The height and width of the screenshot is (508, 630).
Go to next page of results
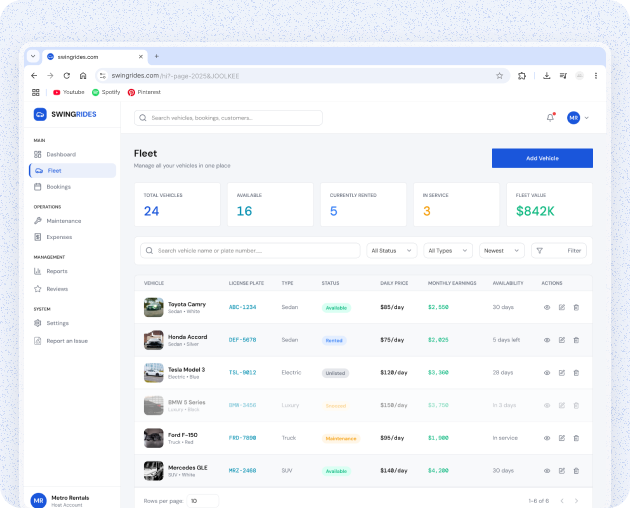pyautogui.click(x=576, y=501)
